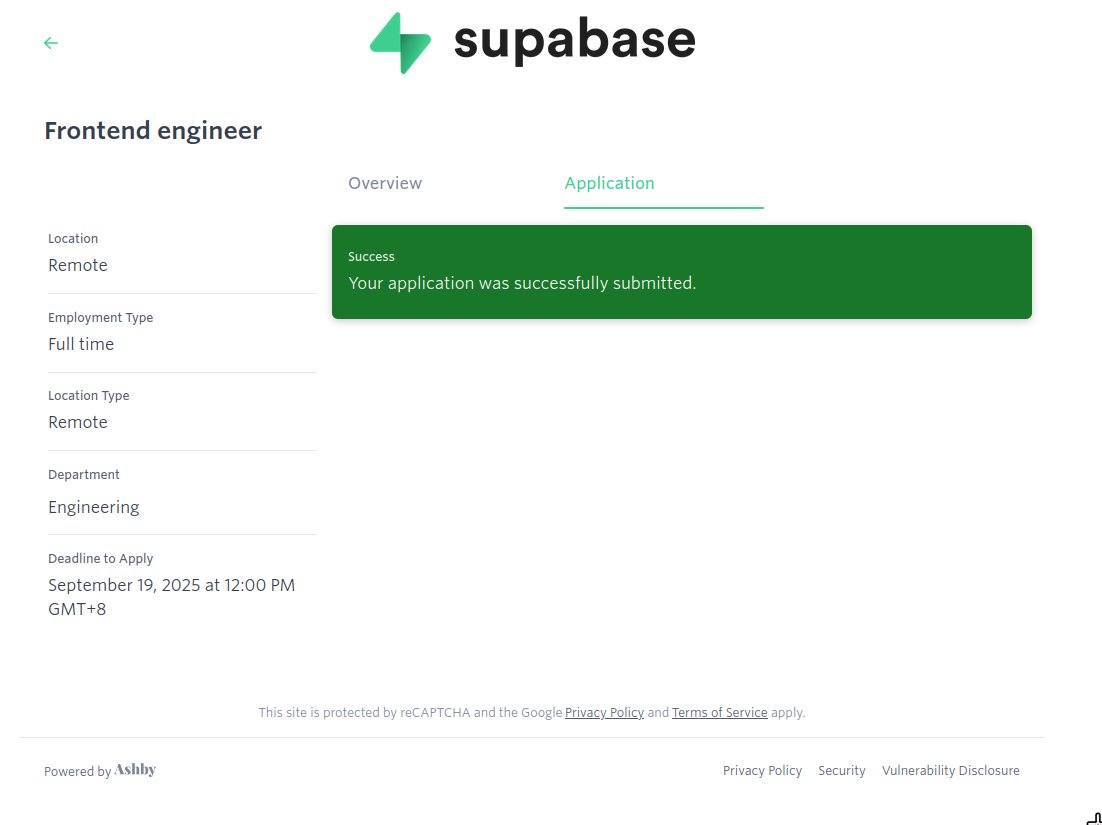
Task: Click the Full time employment value
Action: point(81,344)
